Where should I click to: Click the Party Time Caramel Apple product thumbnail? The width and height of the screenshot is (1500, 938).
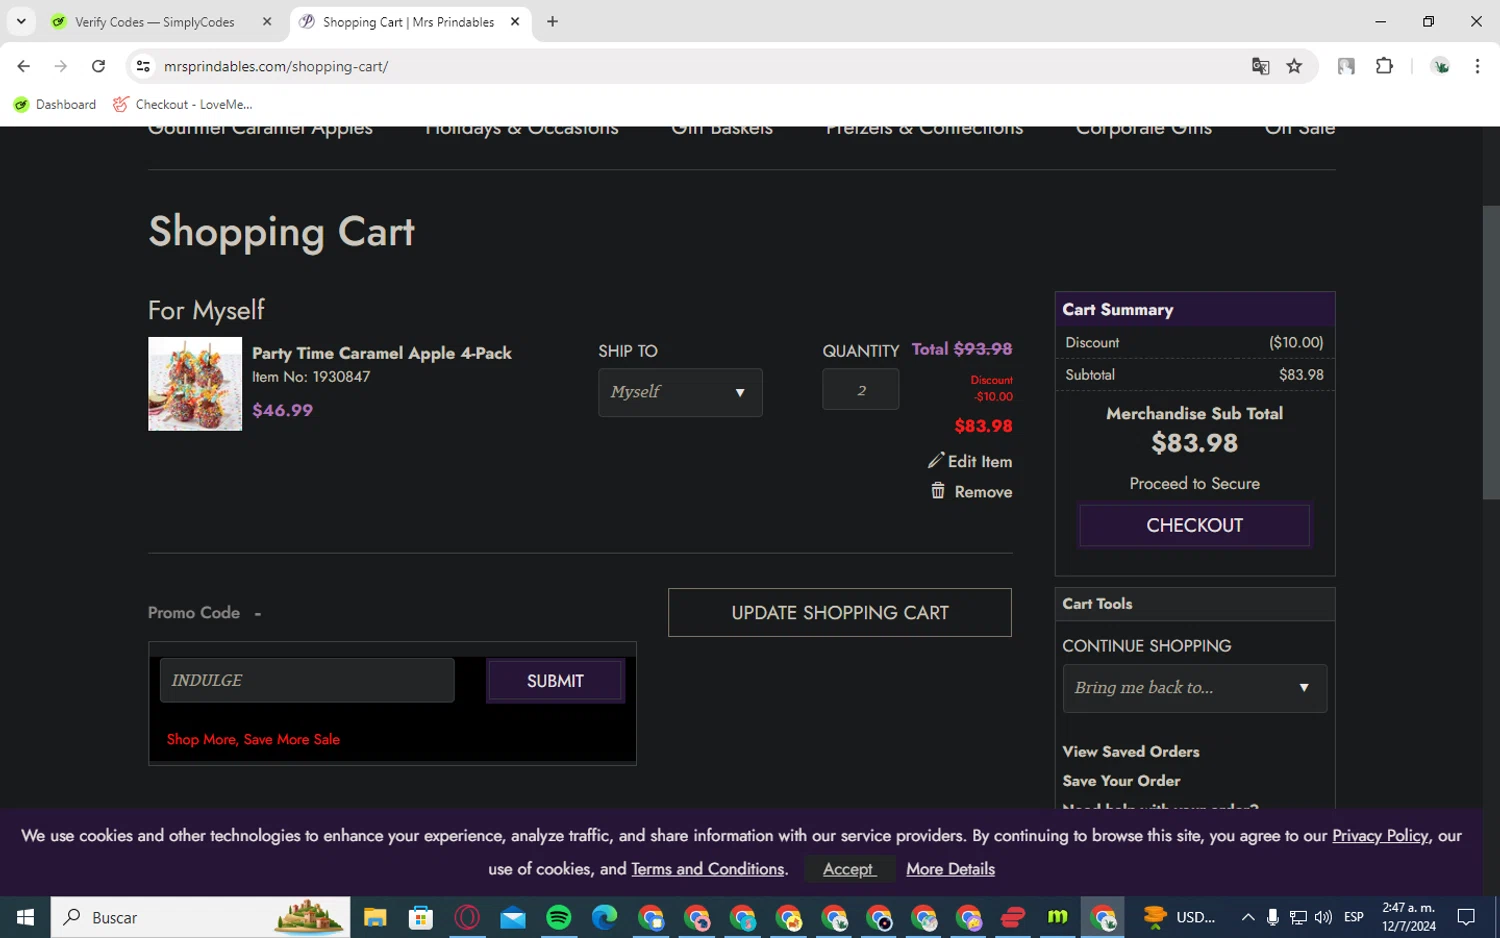coord(195,384)
